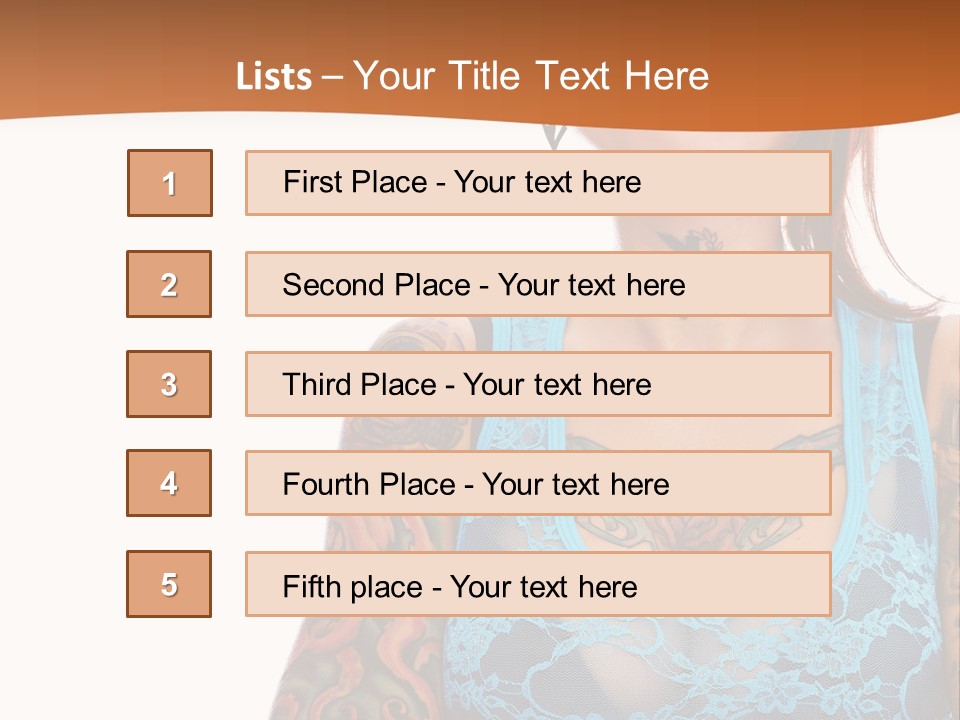This screenshot has width=960, height=720.
Task: Select the number 2 square
Action: coord(169,284)
